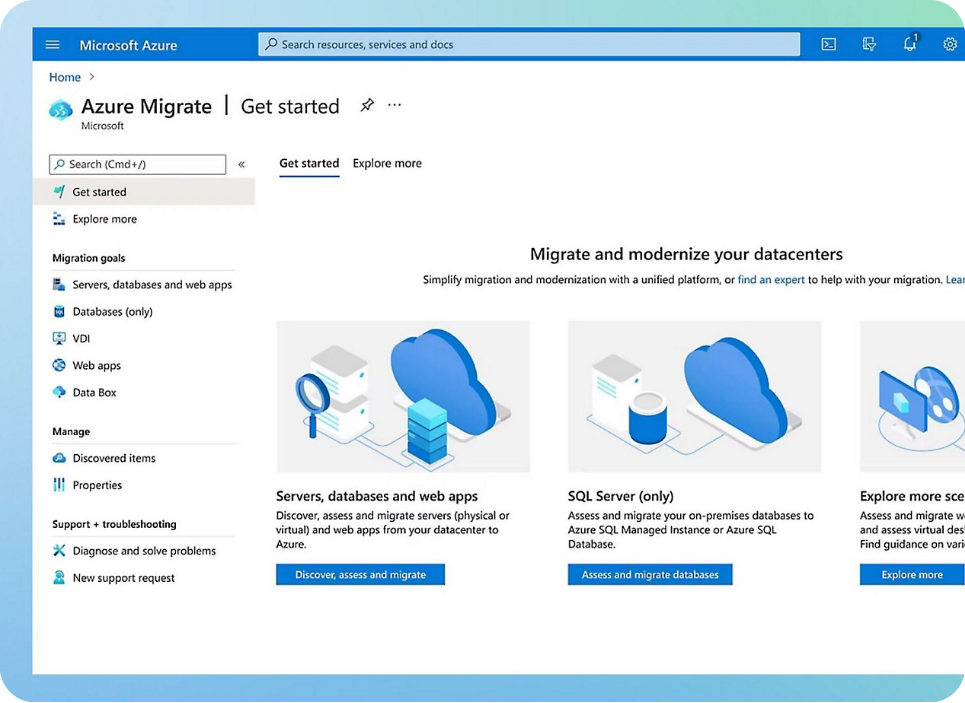Click the Servers, databases and web apps illustration
Viewport: 965px width, 703px height.
click(x=403, y=396)
